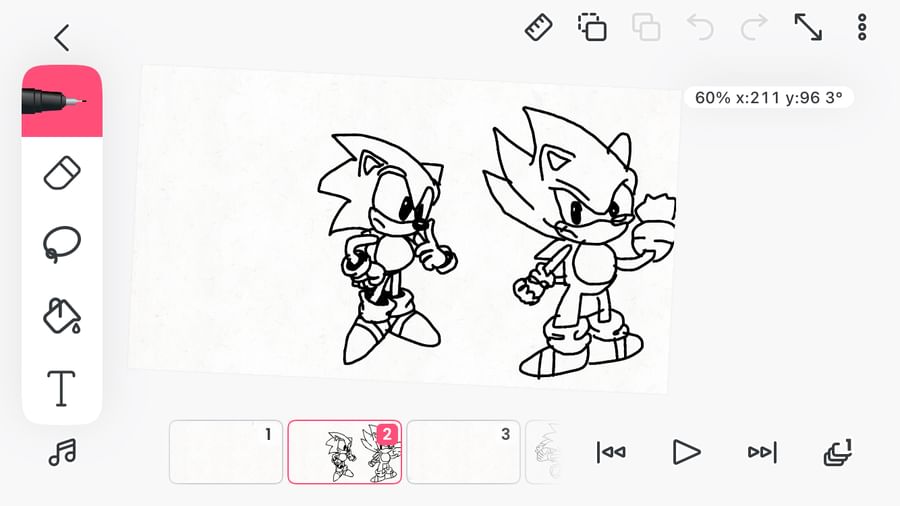Select the Lasso selection tool

click(62, 244)
